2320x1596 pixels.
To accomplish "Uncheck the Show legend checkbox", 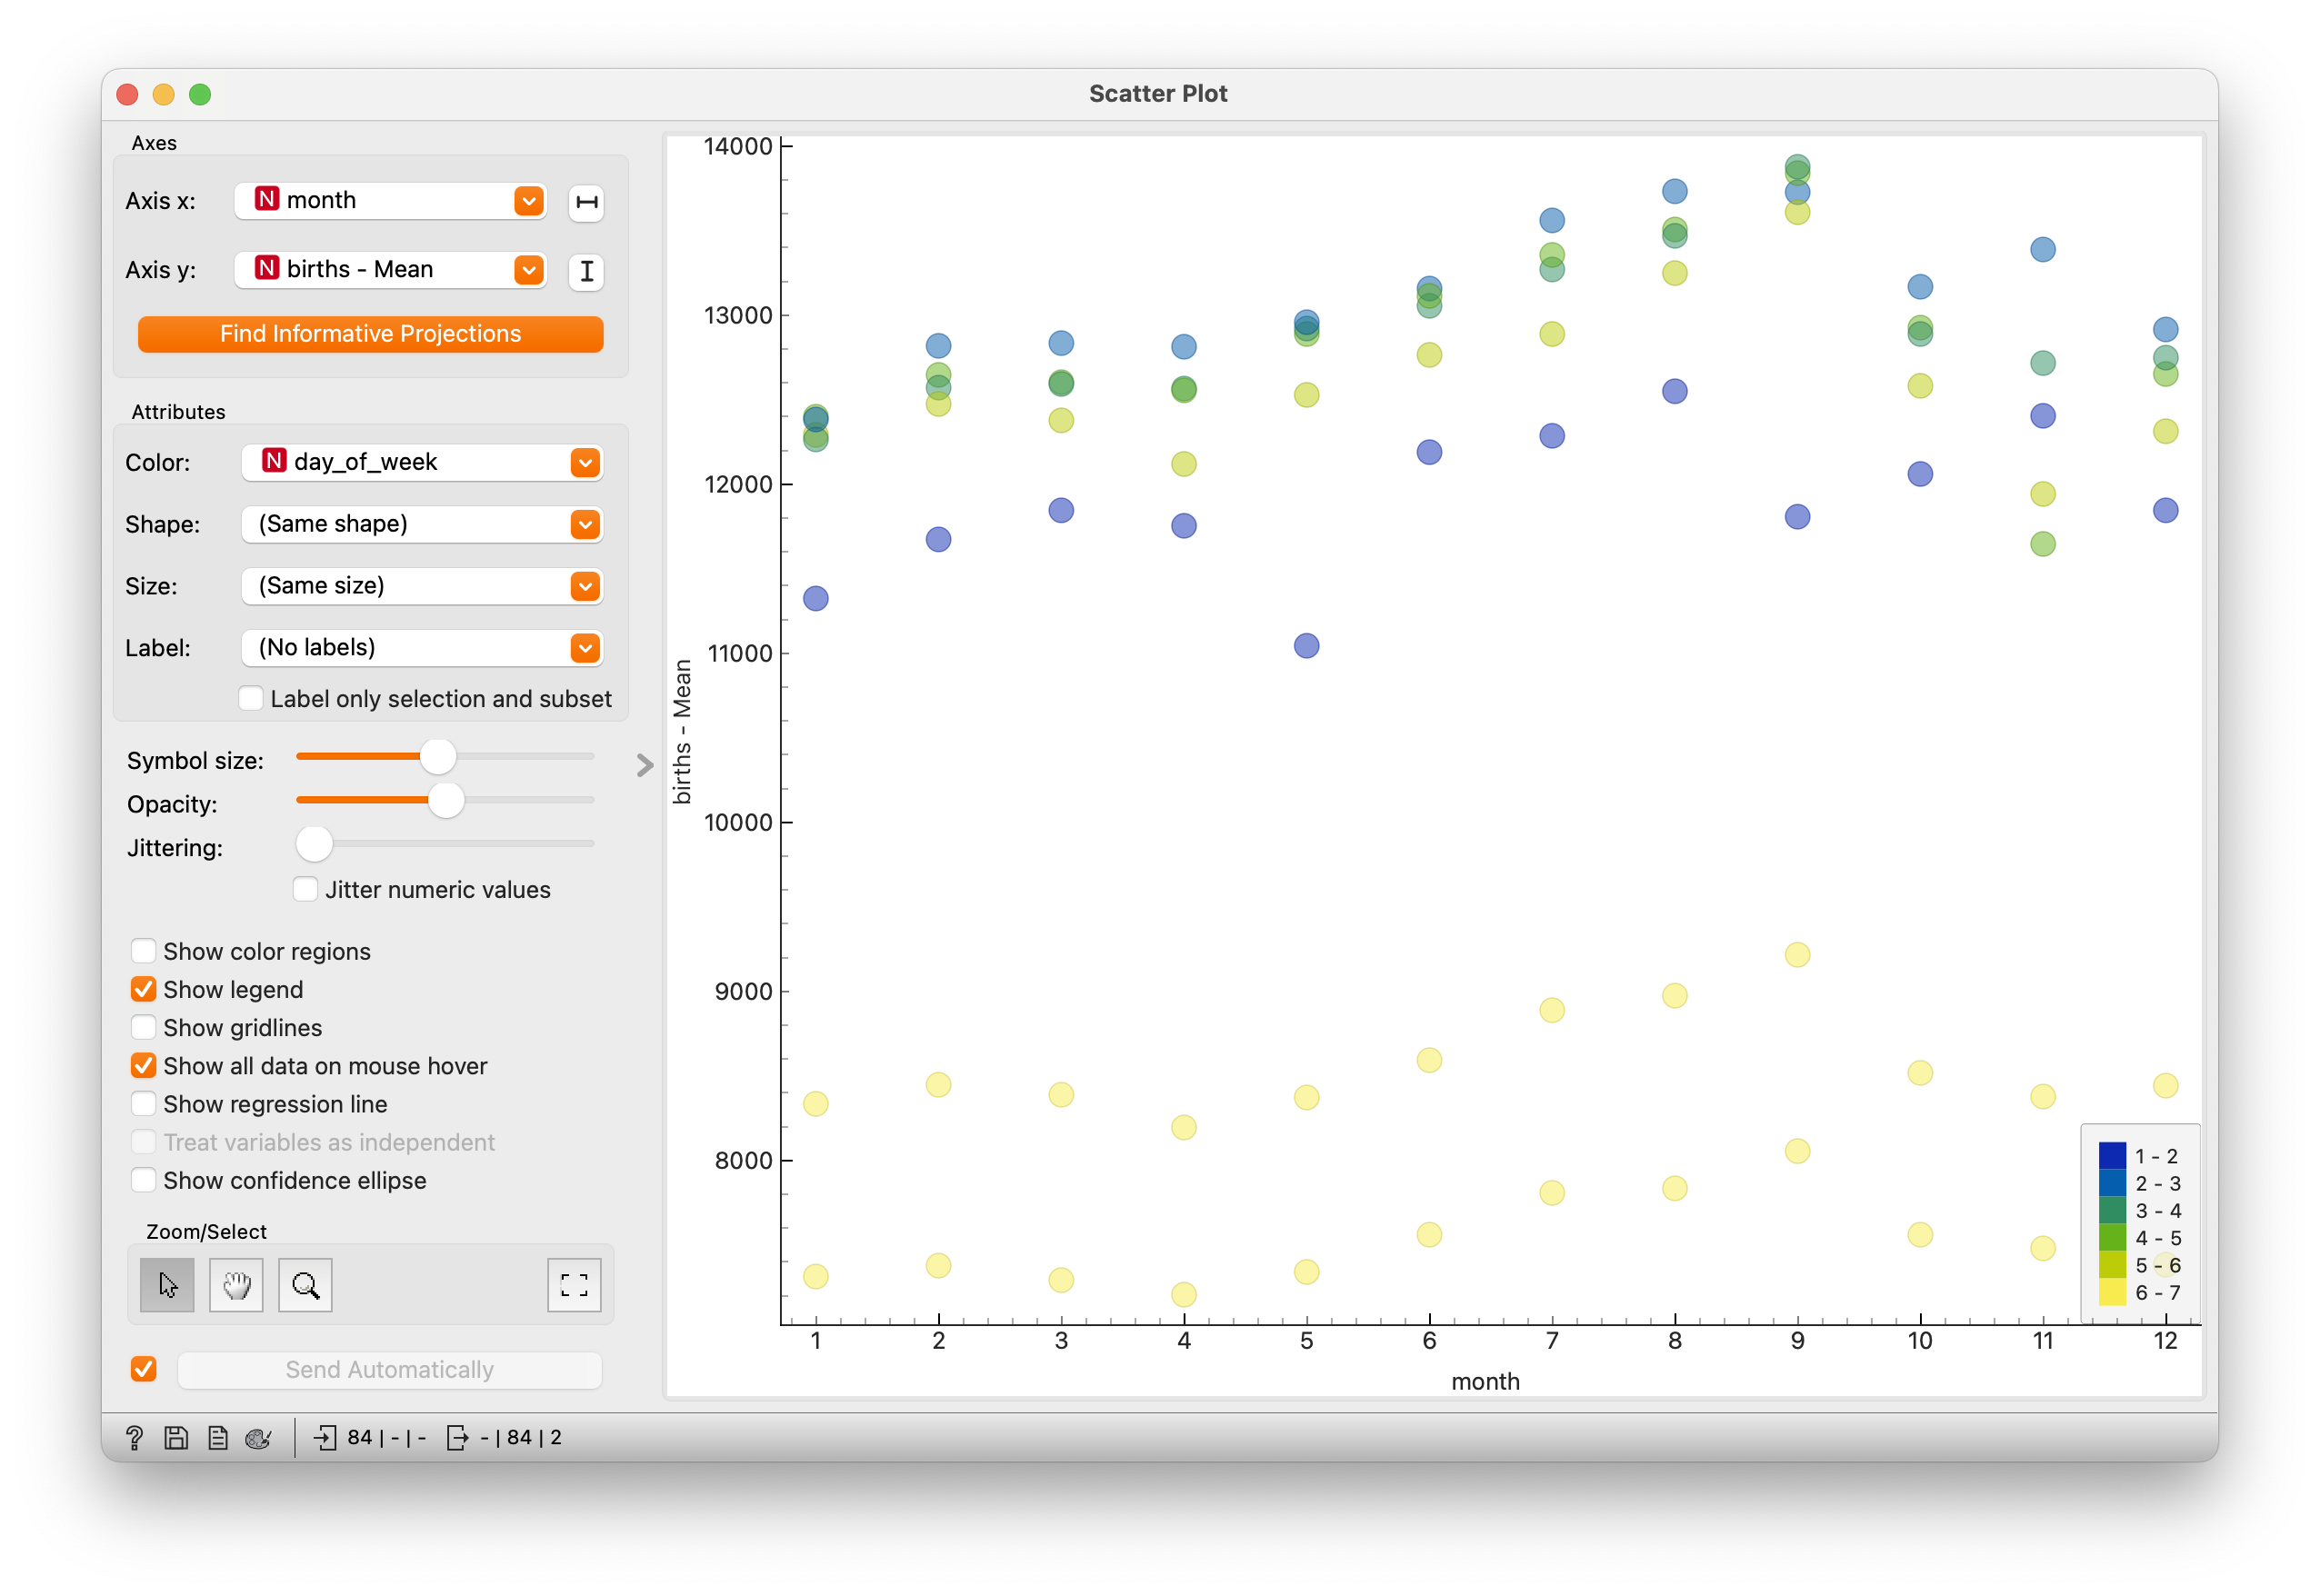I will pyautogui.click(x=144, y=990).
